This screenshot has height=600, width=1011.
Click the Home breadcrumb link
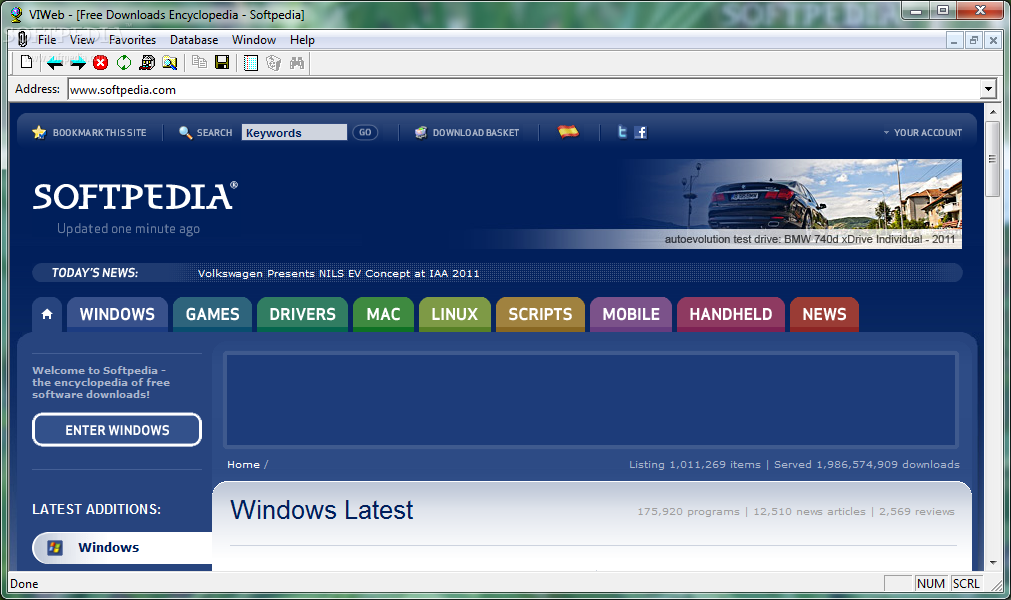point(243,465)
